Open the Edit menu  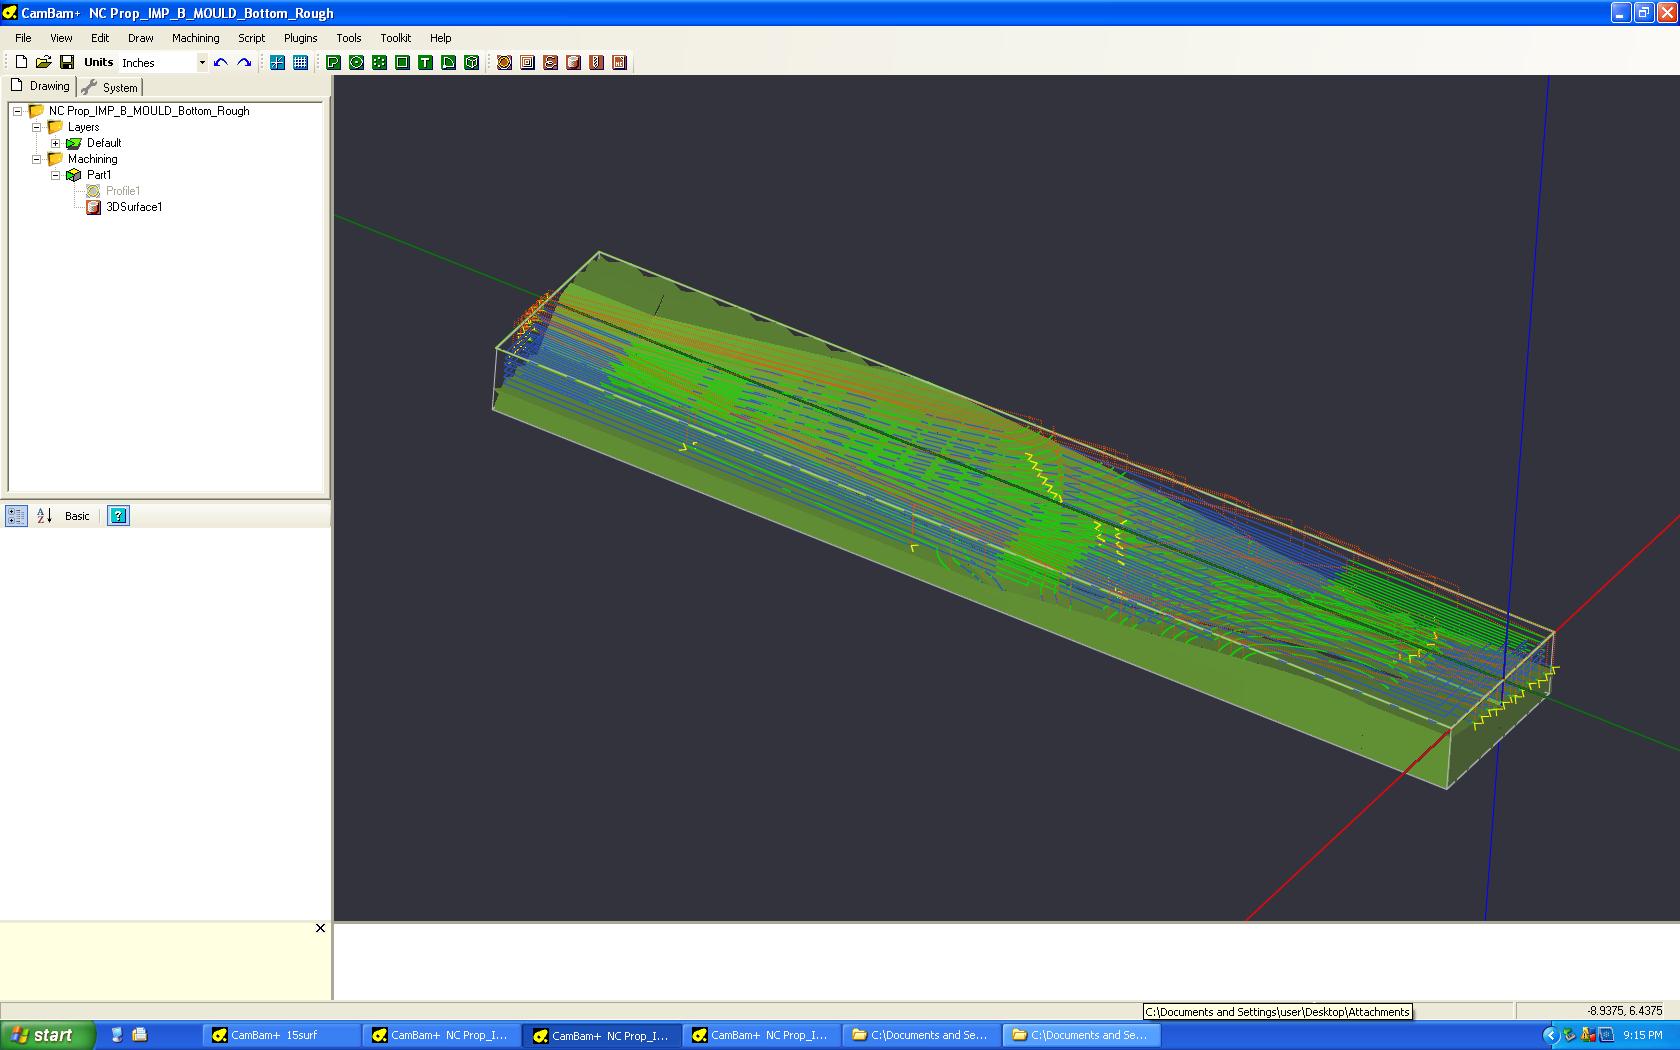100,38
